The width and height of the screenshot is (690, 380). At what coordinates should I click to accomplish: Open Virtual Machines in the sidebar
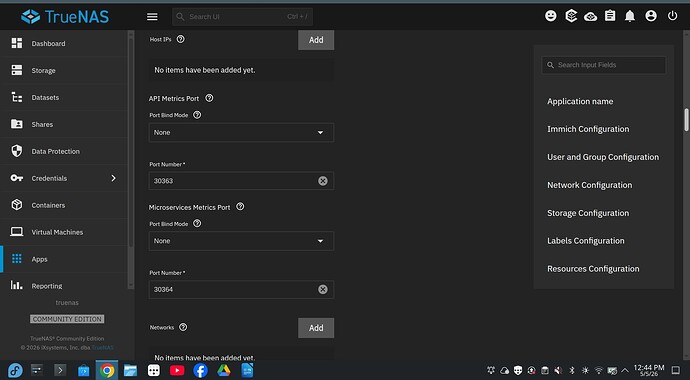click(65, 232)
